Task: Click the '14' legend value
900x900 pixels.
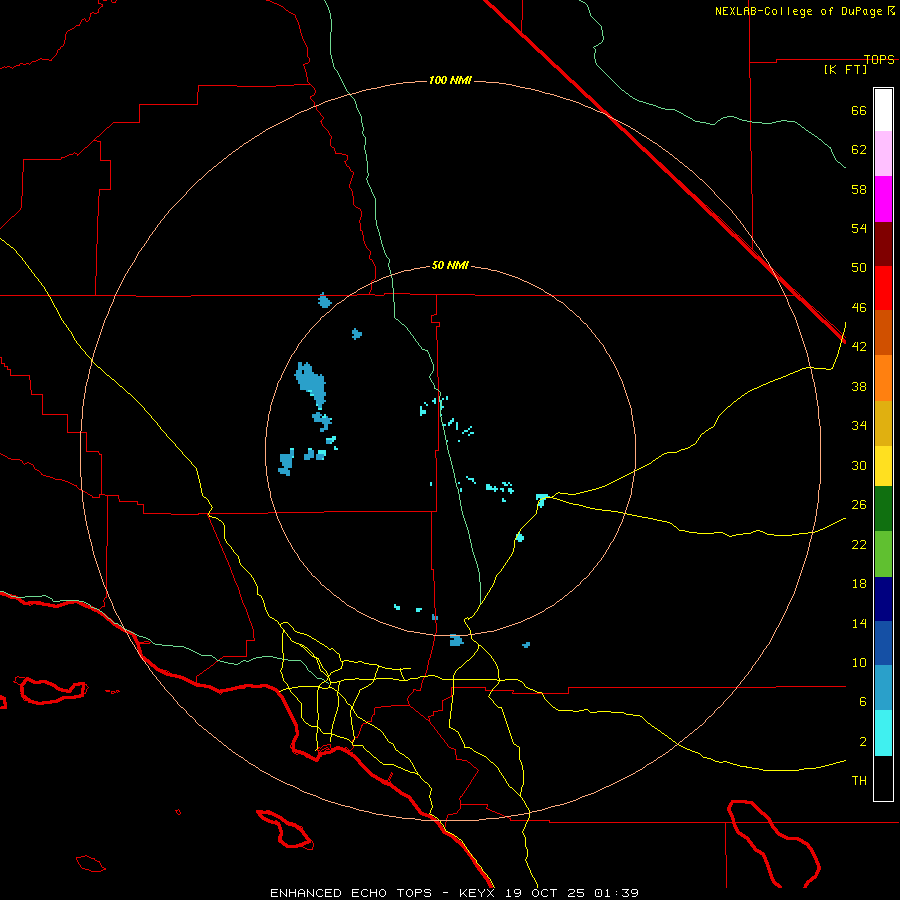Action: click(859, 623)
